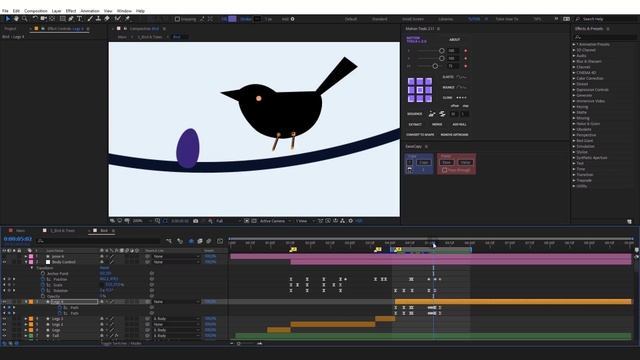This screenshot has width=640, height=360.
Task: Click the EaseCopy Copy button
Action: tap(424, 162)
